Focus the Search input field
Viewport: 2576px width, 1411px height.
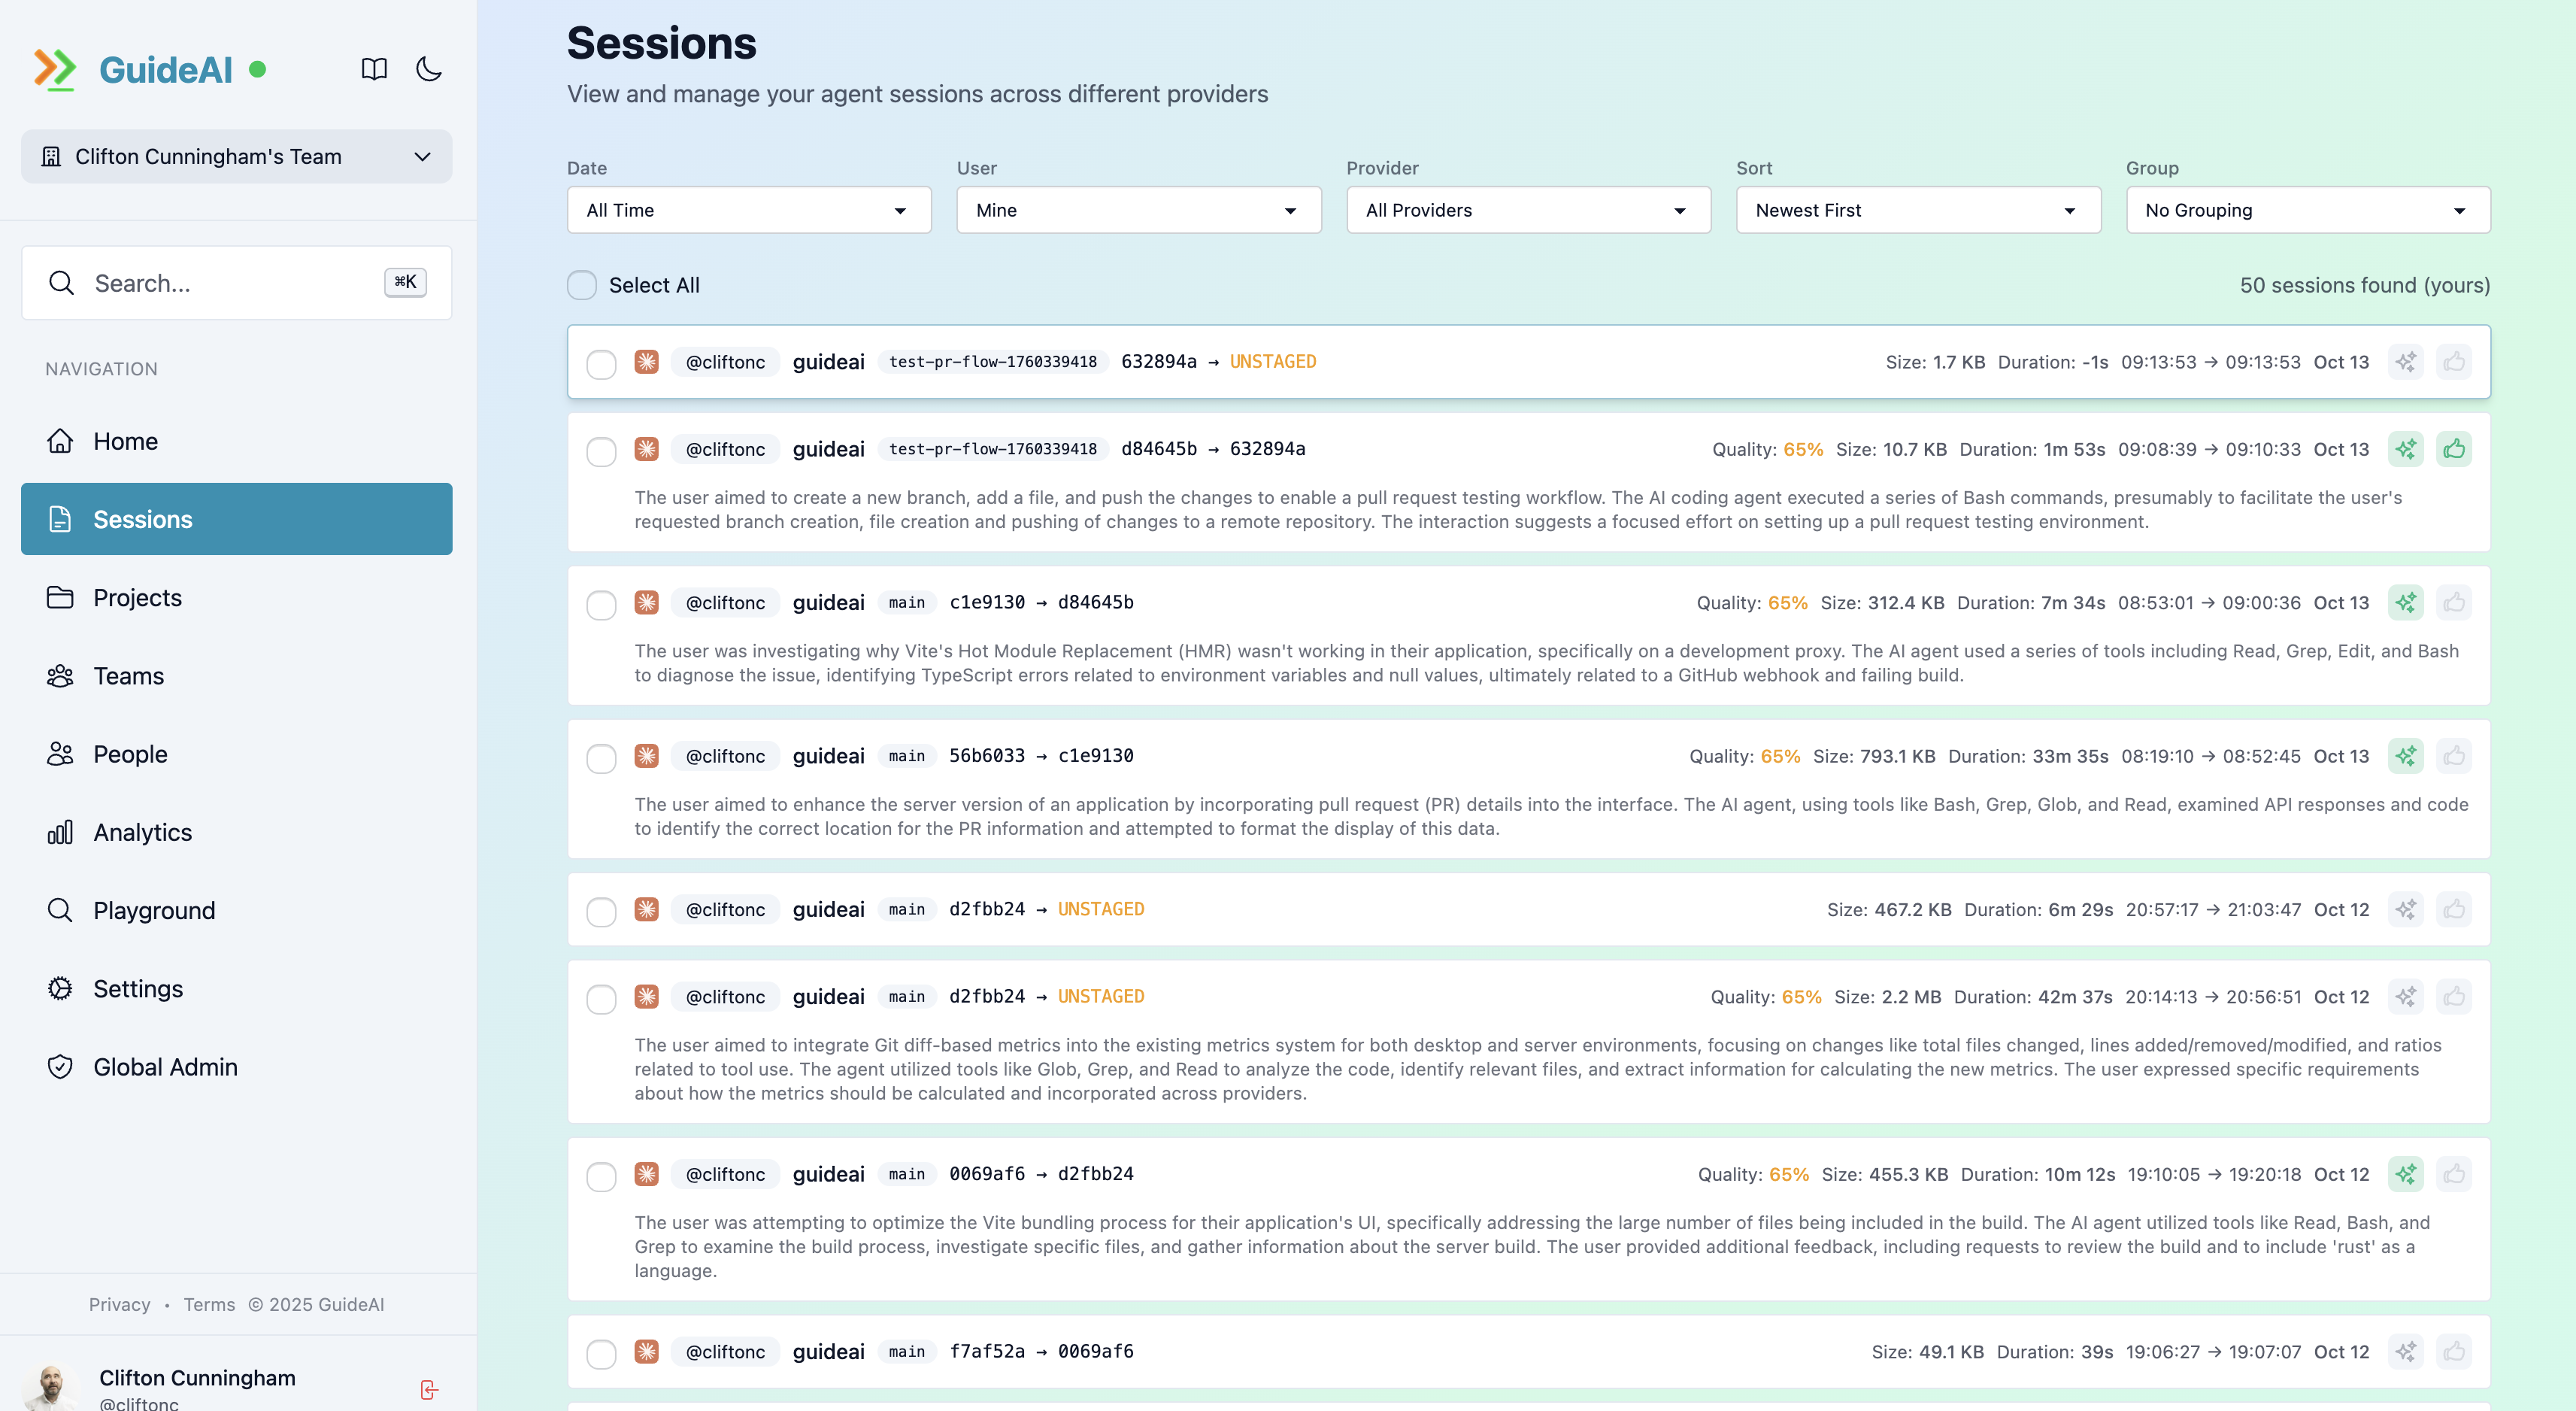(230, 283)
